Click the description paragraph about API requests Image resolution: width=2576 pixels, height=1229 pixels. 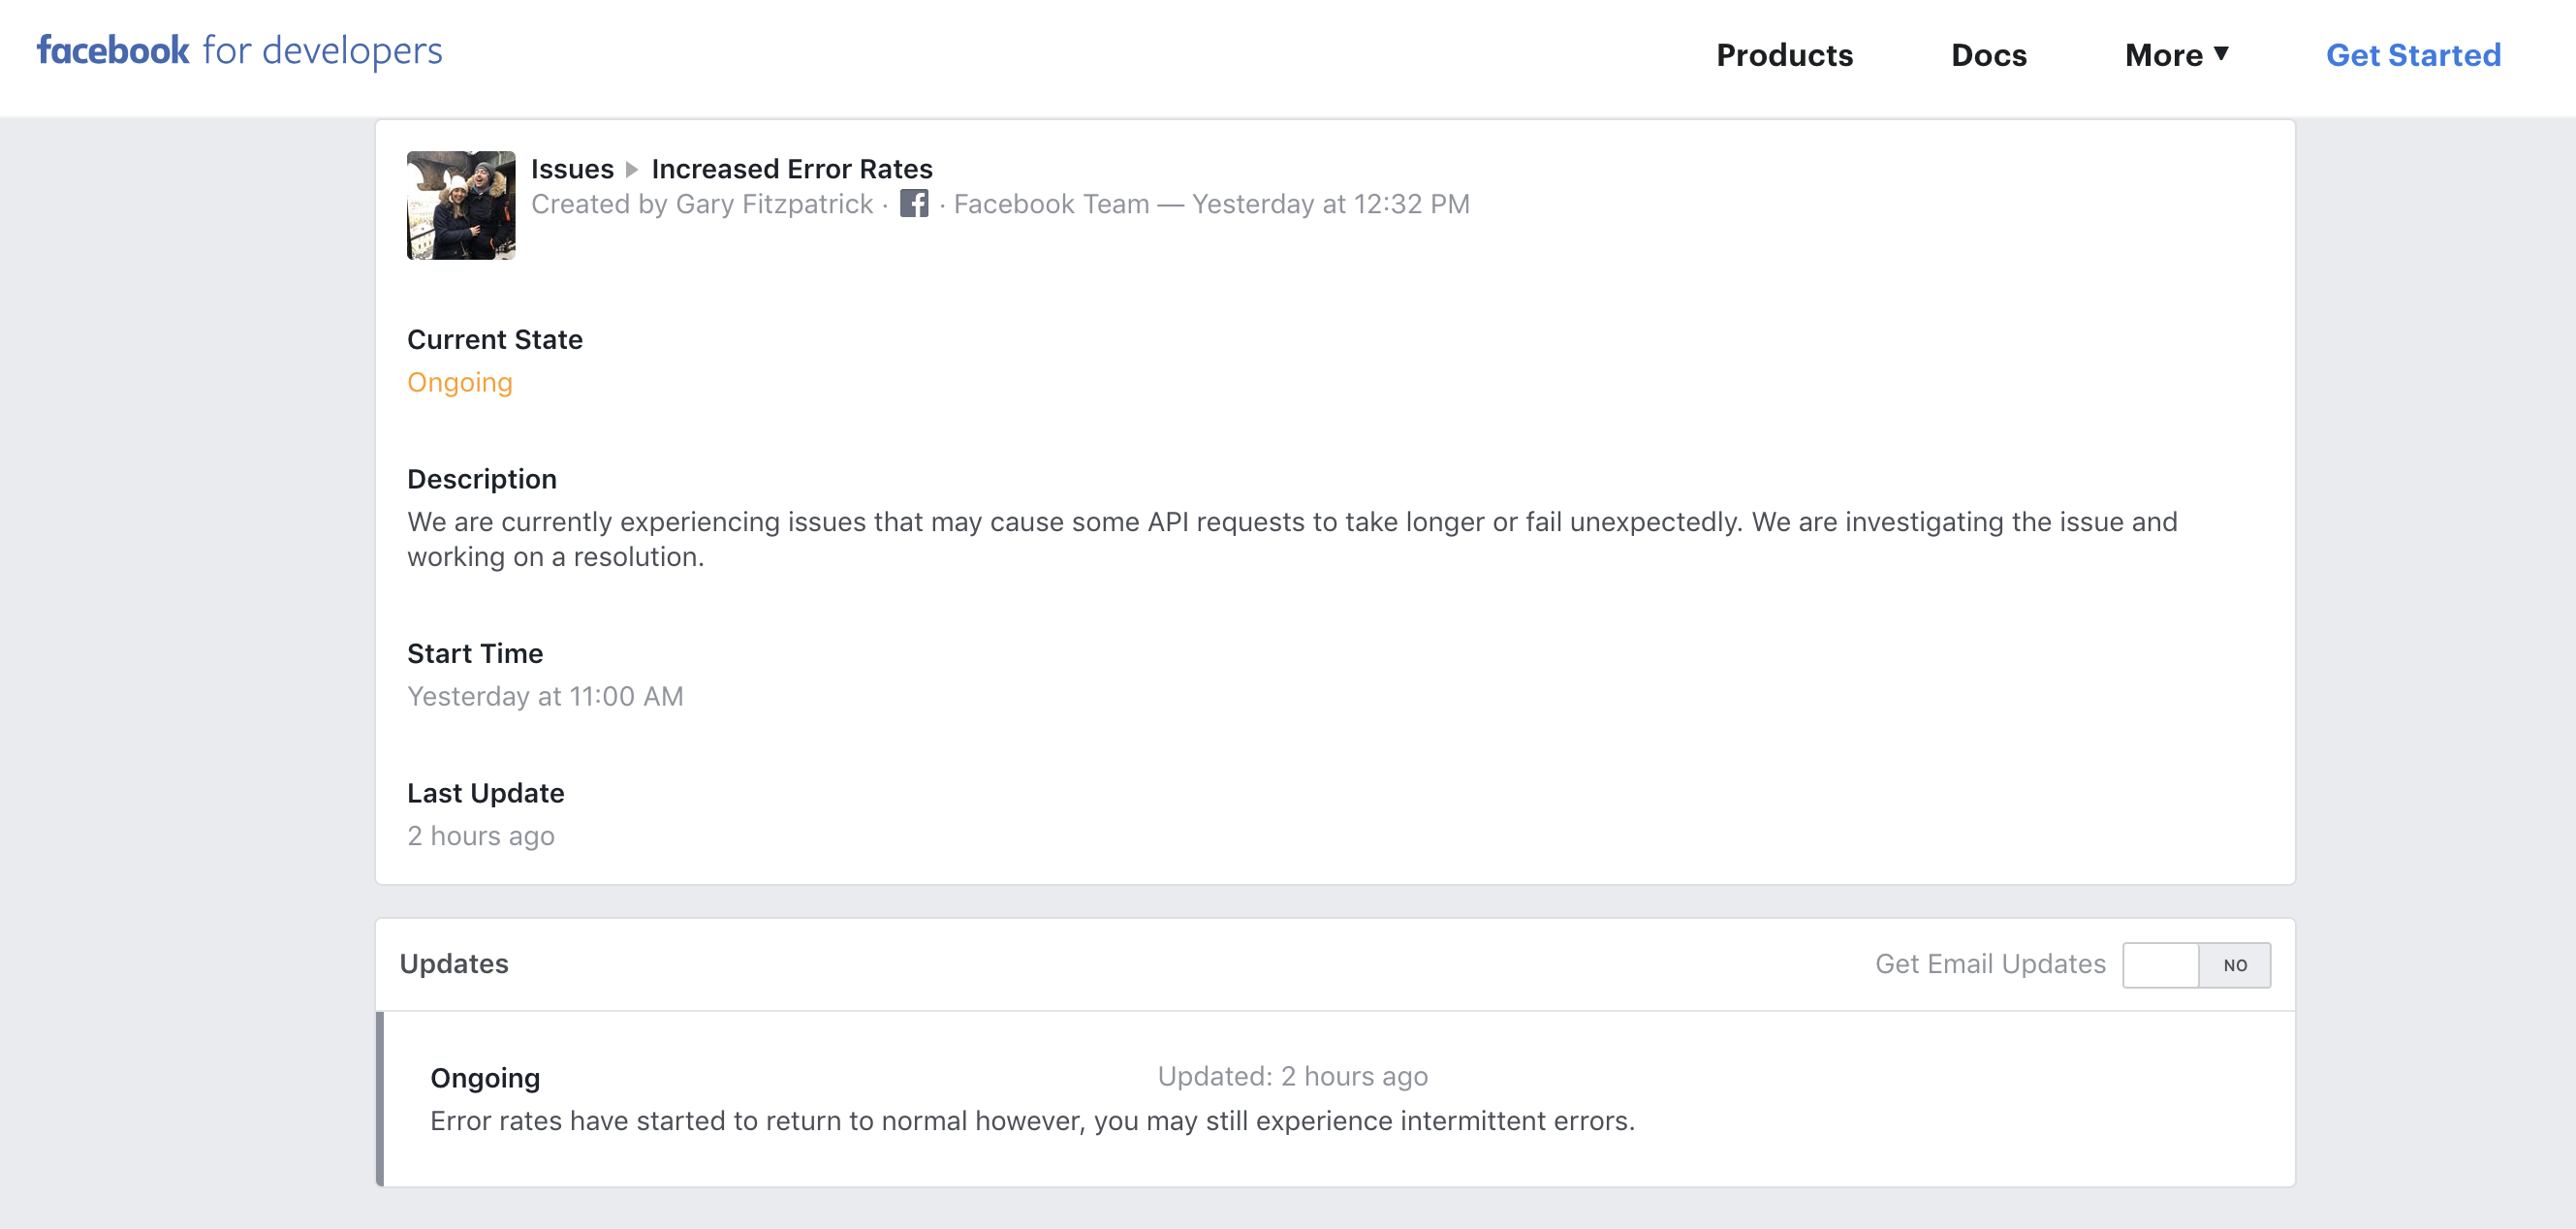pyautogui.click(x=1292, y=539)
